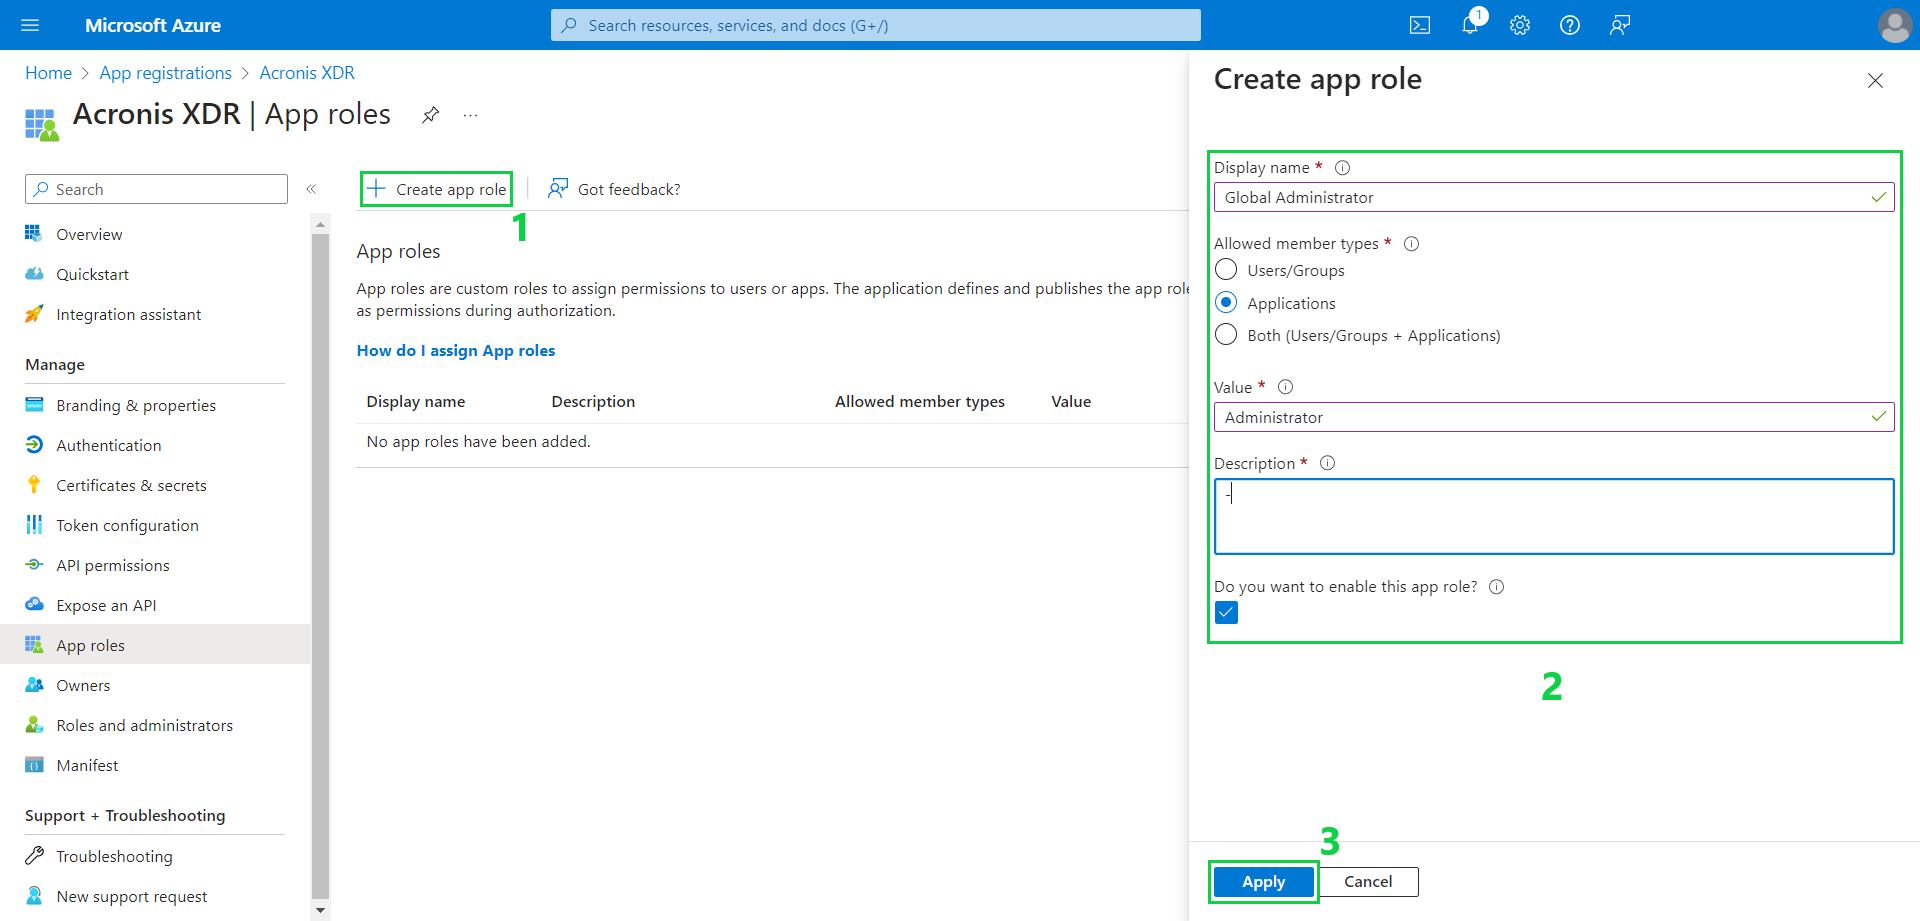Open Expose an API
This screenshot has width=1920, height=921.
coord(106,604)
